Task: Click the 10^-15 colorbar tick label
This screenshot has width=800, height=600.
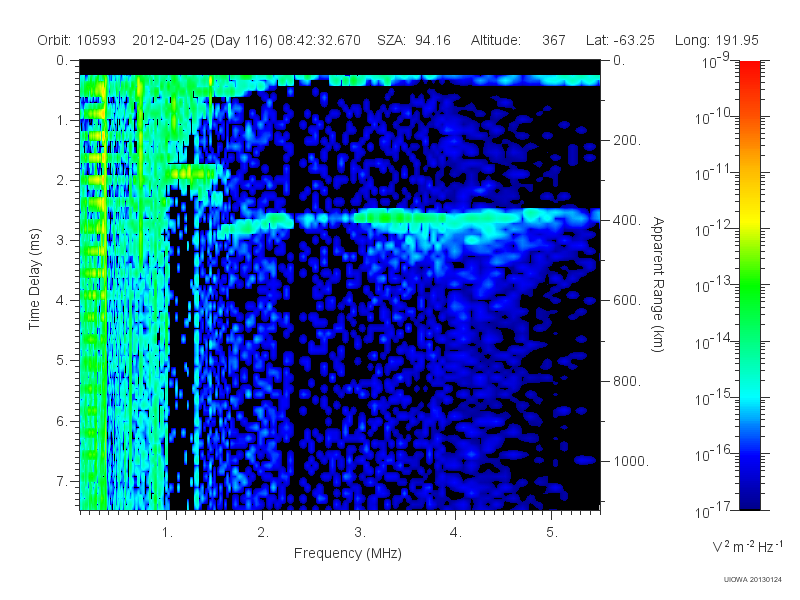Action: pyautogui.click(x=713, y=397)
